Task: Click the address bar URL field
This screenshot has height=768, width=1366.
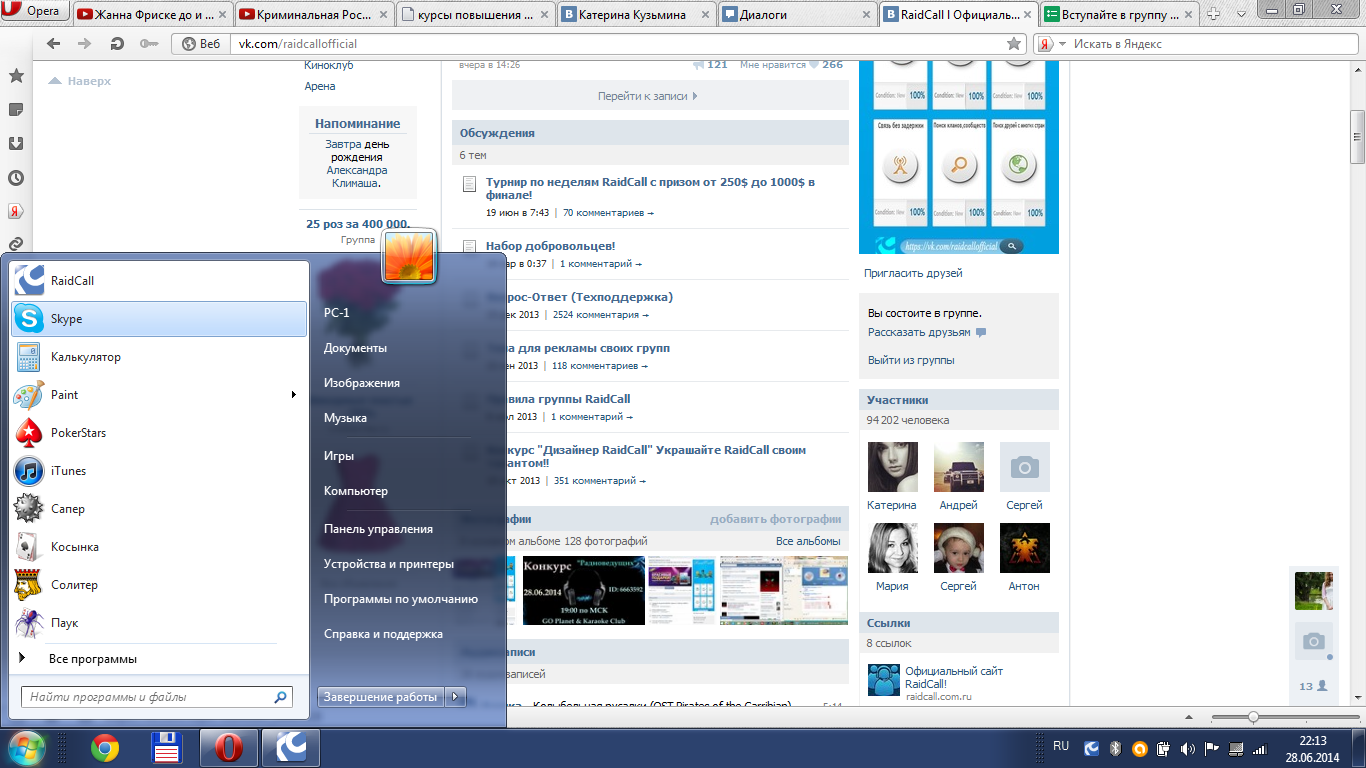Action: tap(615, 44)
